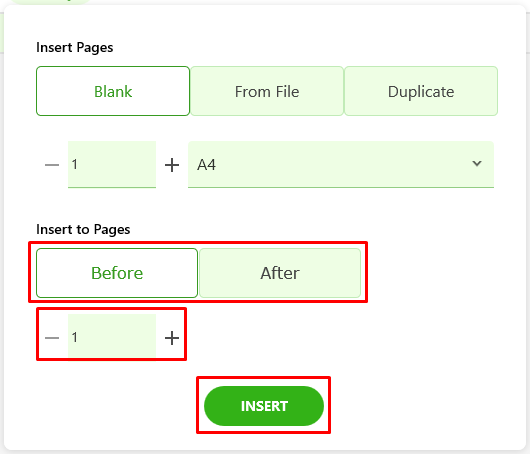This screenshot has height=454, width=530.
Task: Open the A4 page size dropdown
Action: pos(341,164)
